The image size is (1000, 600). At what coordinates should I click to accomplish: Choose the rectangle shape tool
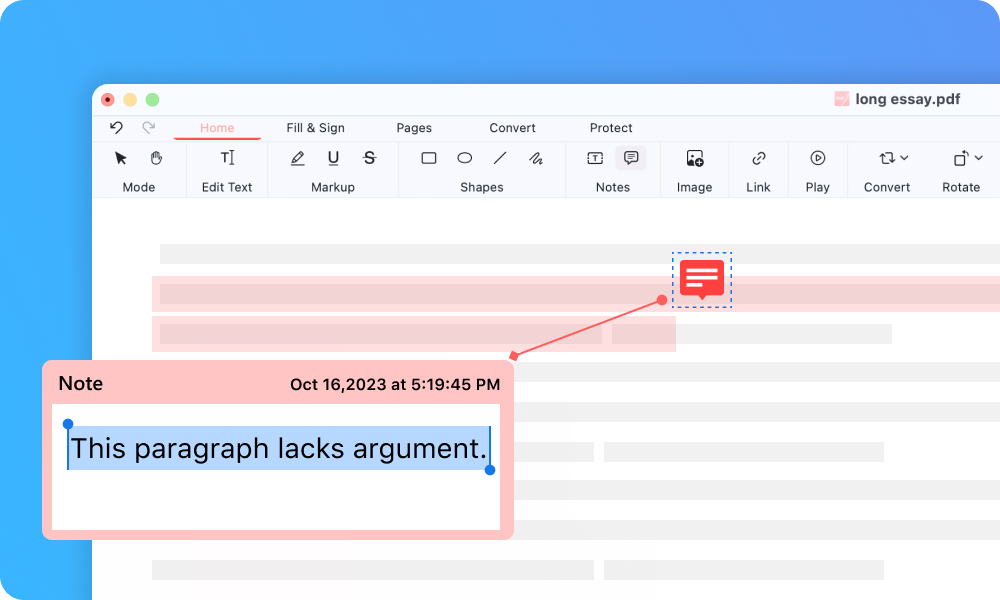coord(429,158)
